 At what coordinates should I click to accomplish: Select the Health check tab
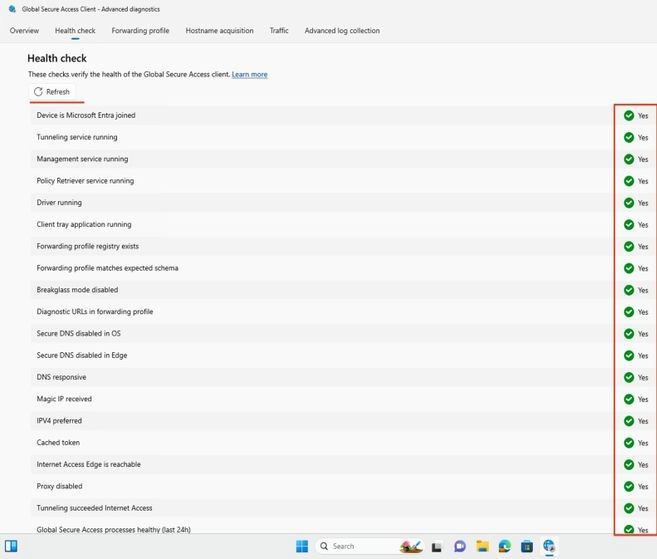(x=75, y=31)
